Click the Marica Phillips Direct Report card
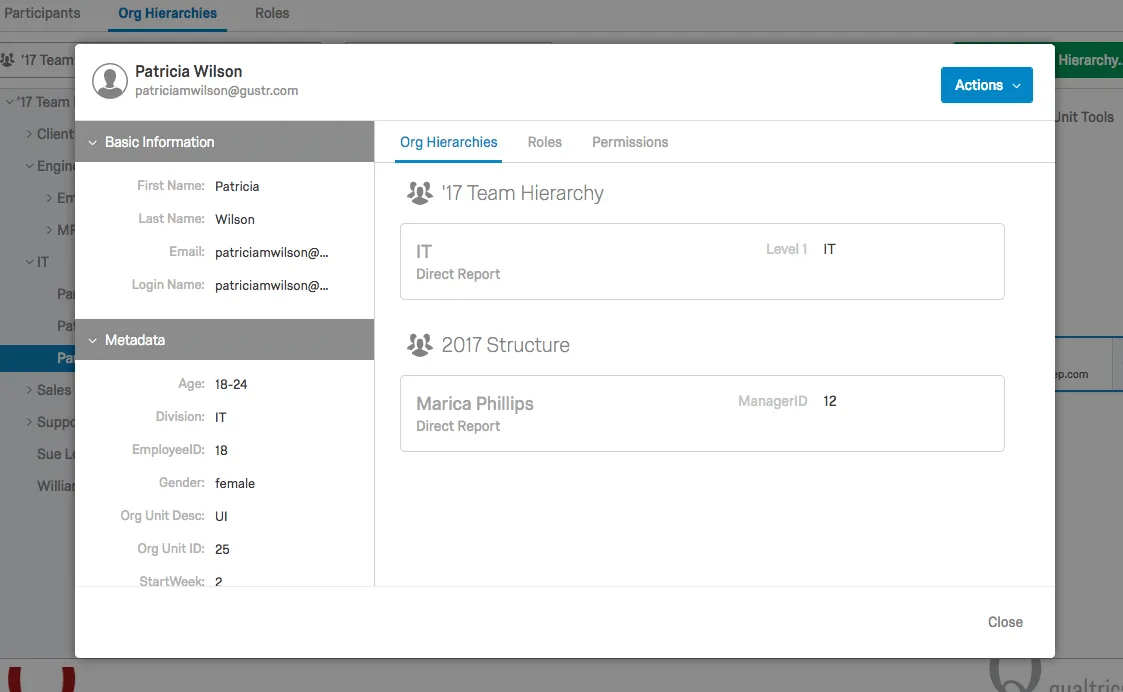The height and width of the screenshot is (692, 1123). click(x=701, y=413)
